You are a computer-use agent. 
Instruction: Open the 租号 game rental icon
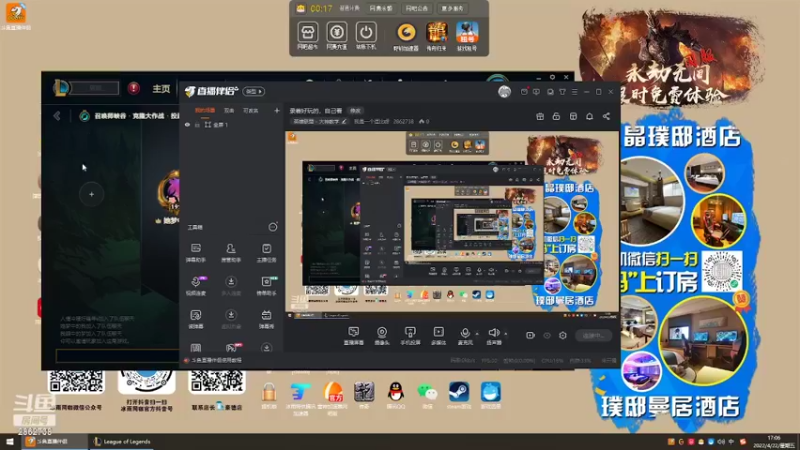pyautogui.click(x=467, y=36)
